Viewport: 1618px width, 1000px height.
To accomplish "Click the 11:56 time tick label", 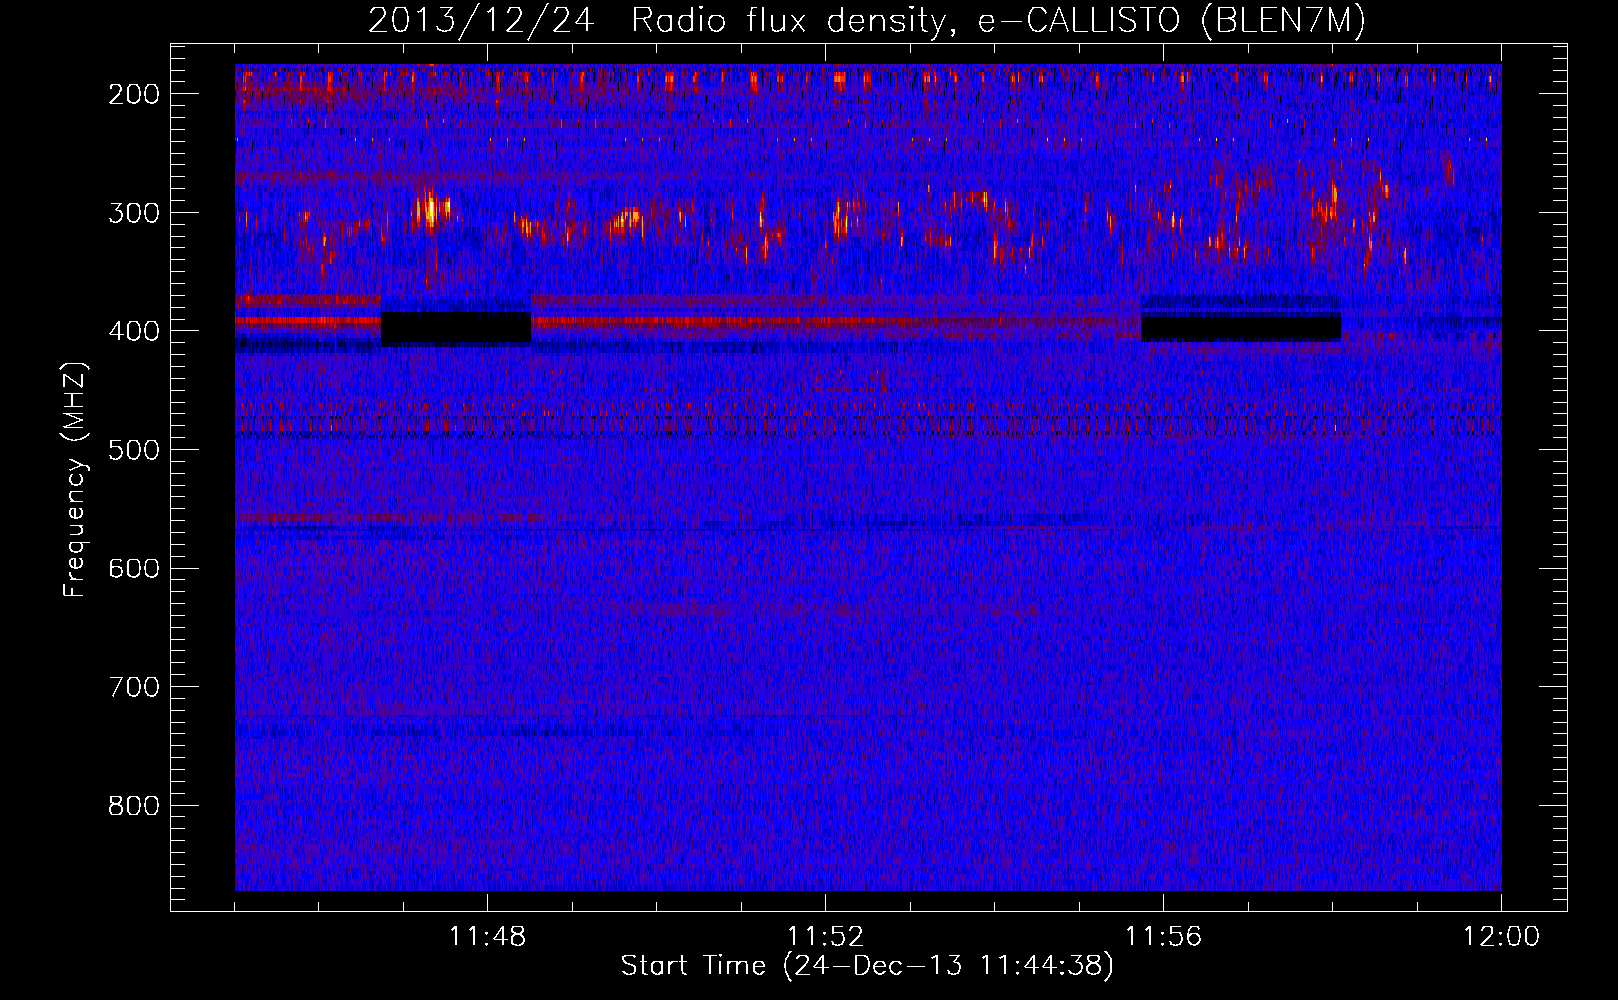I will point(1163,937).
